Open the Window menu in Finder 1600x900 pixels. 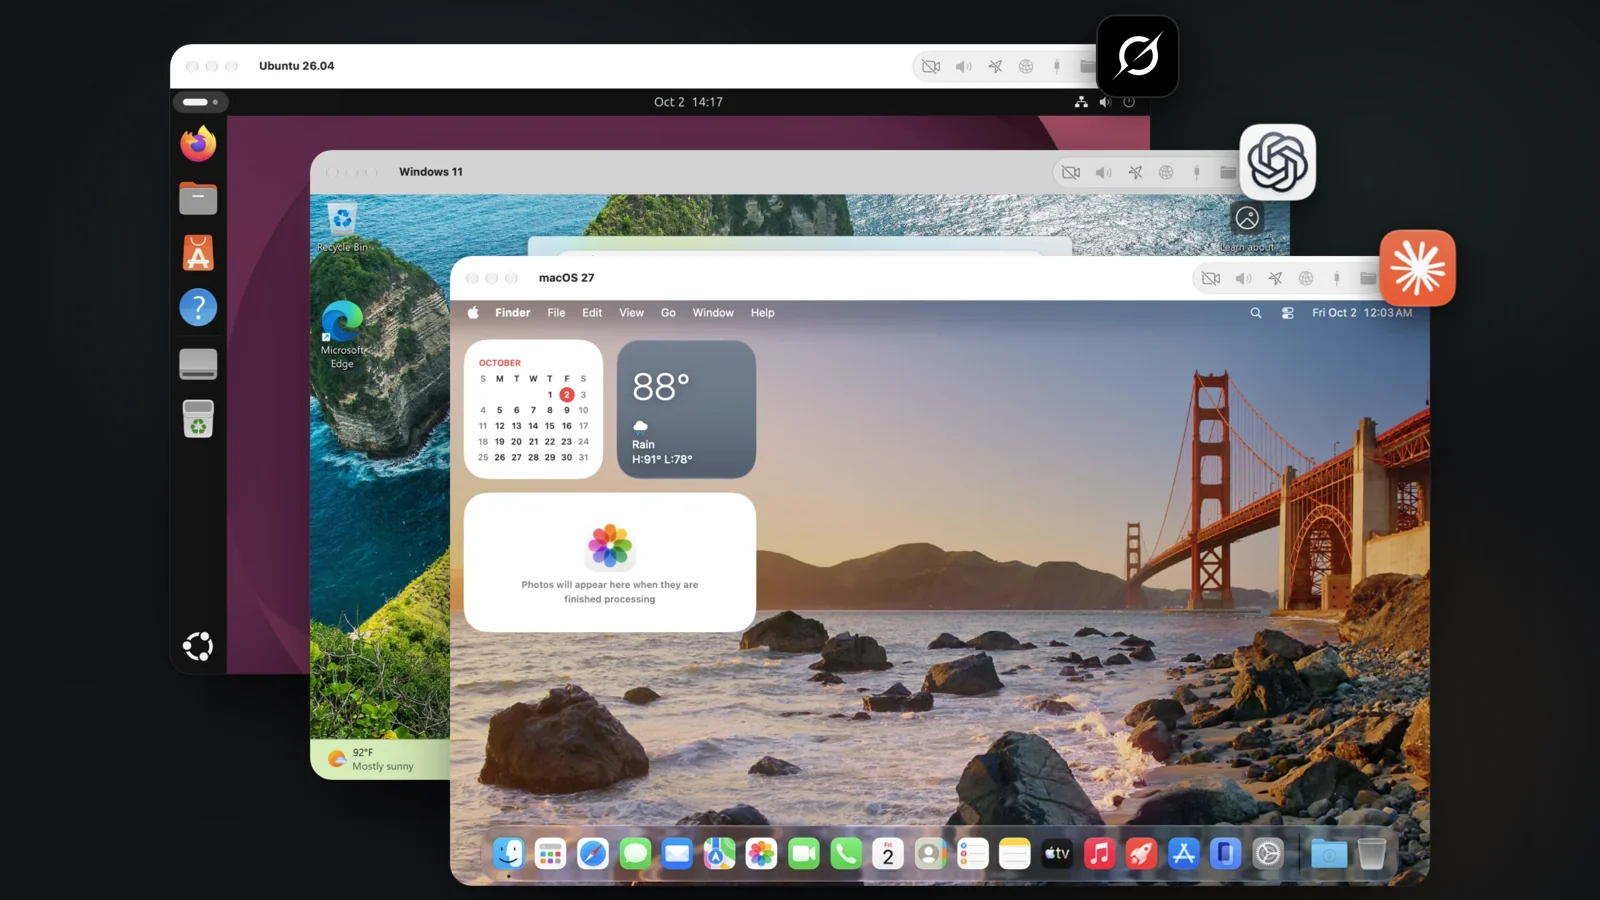[713, 313]
